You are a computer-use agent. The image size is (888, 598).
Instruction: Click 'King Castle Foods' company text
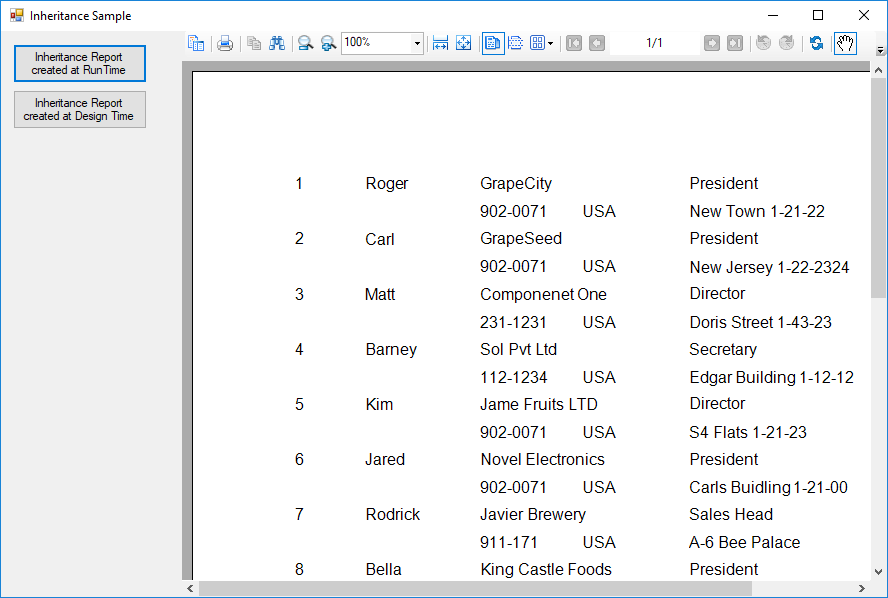point(546,569)
